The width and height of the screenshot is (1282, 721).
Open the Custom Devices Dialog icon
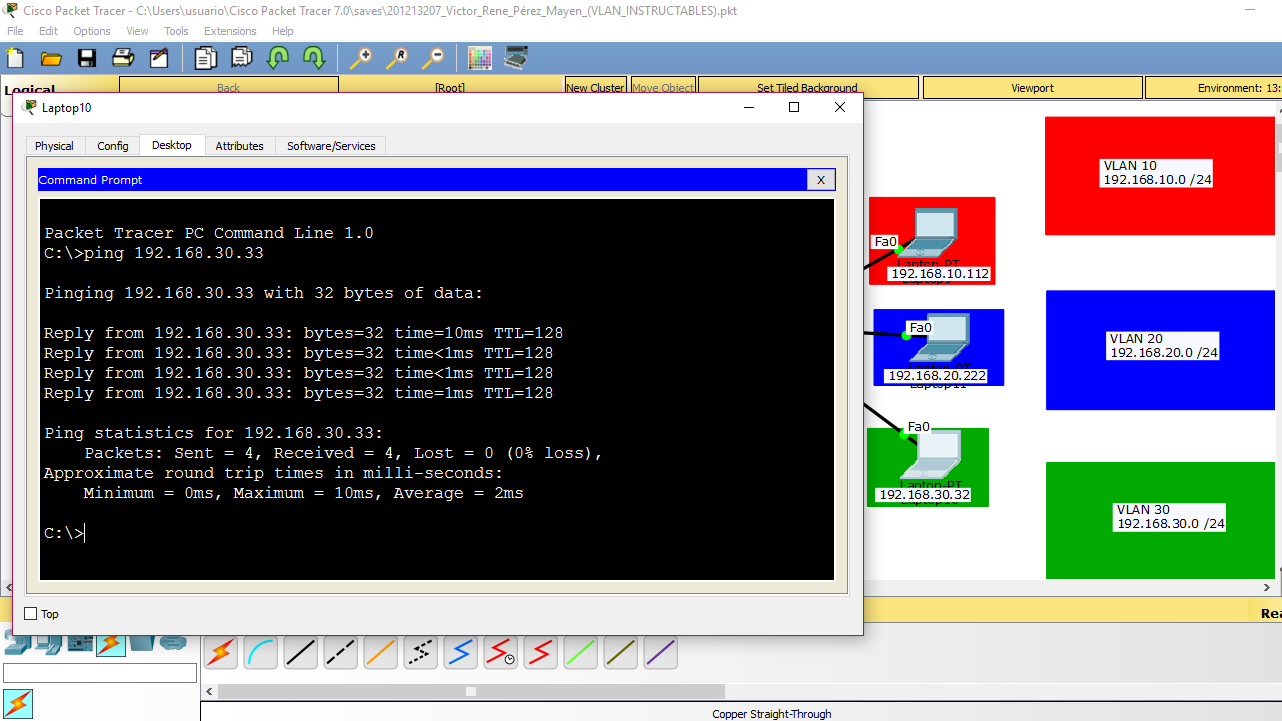click(516, 58)
